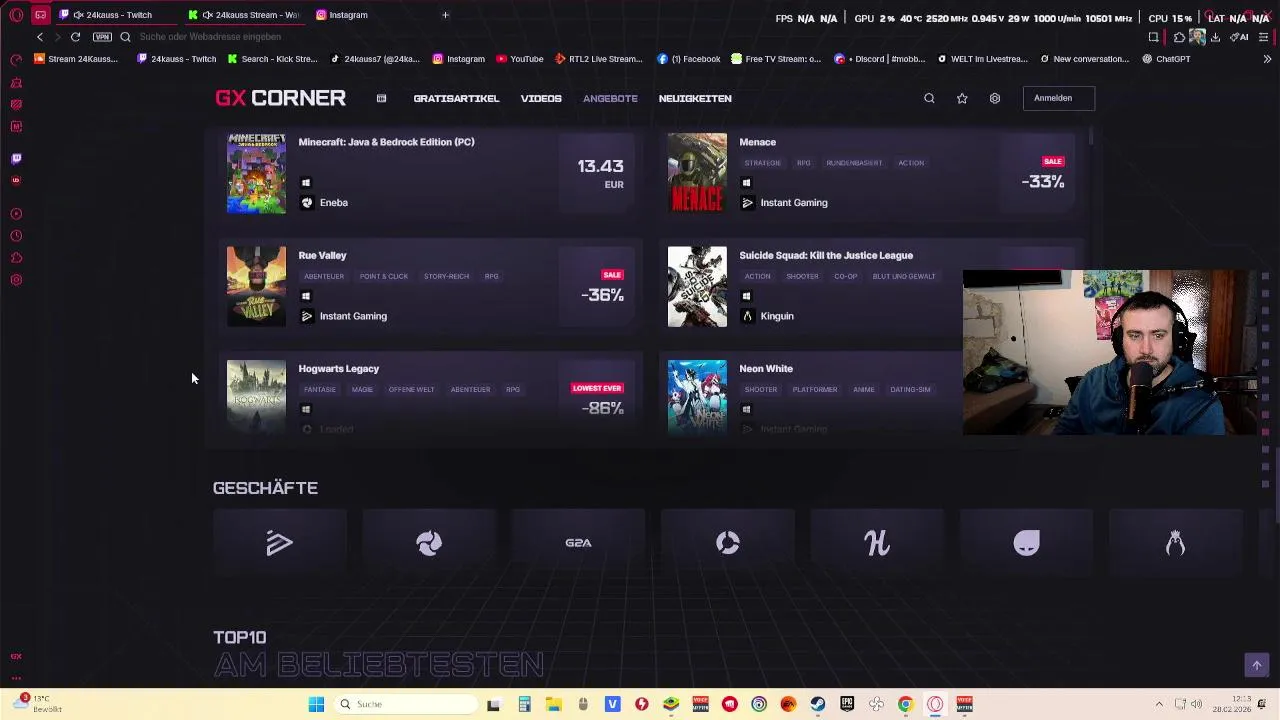Screen dimensions: 1280x720
Task: Expand hidden bookmarks chevron
Action: coord(1267,59)
